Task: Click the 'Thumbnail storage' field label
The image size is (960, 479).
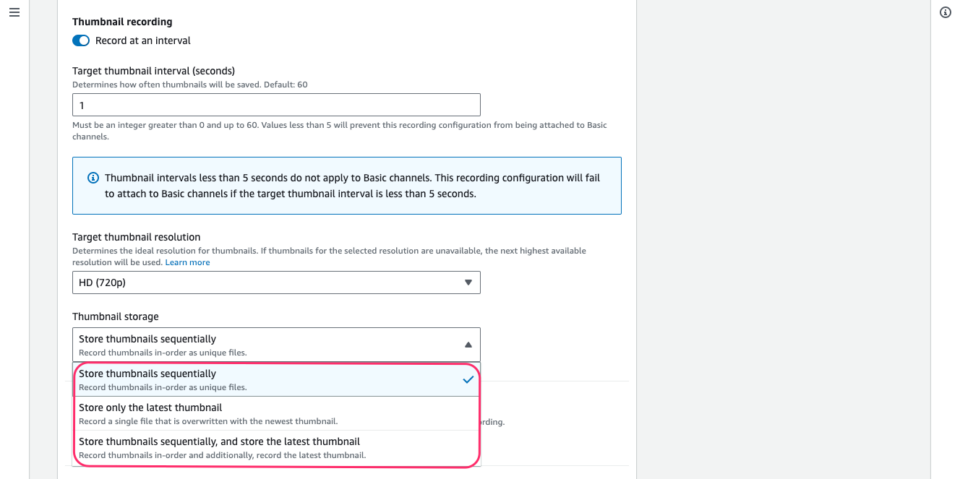Action: coord(115,317)
